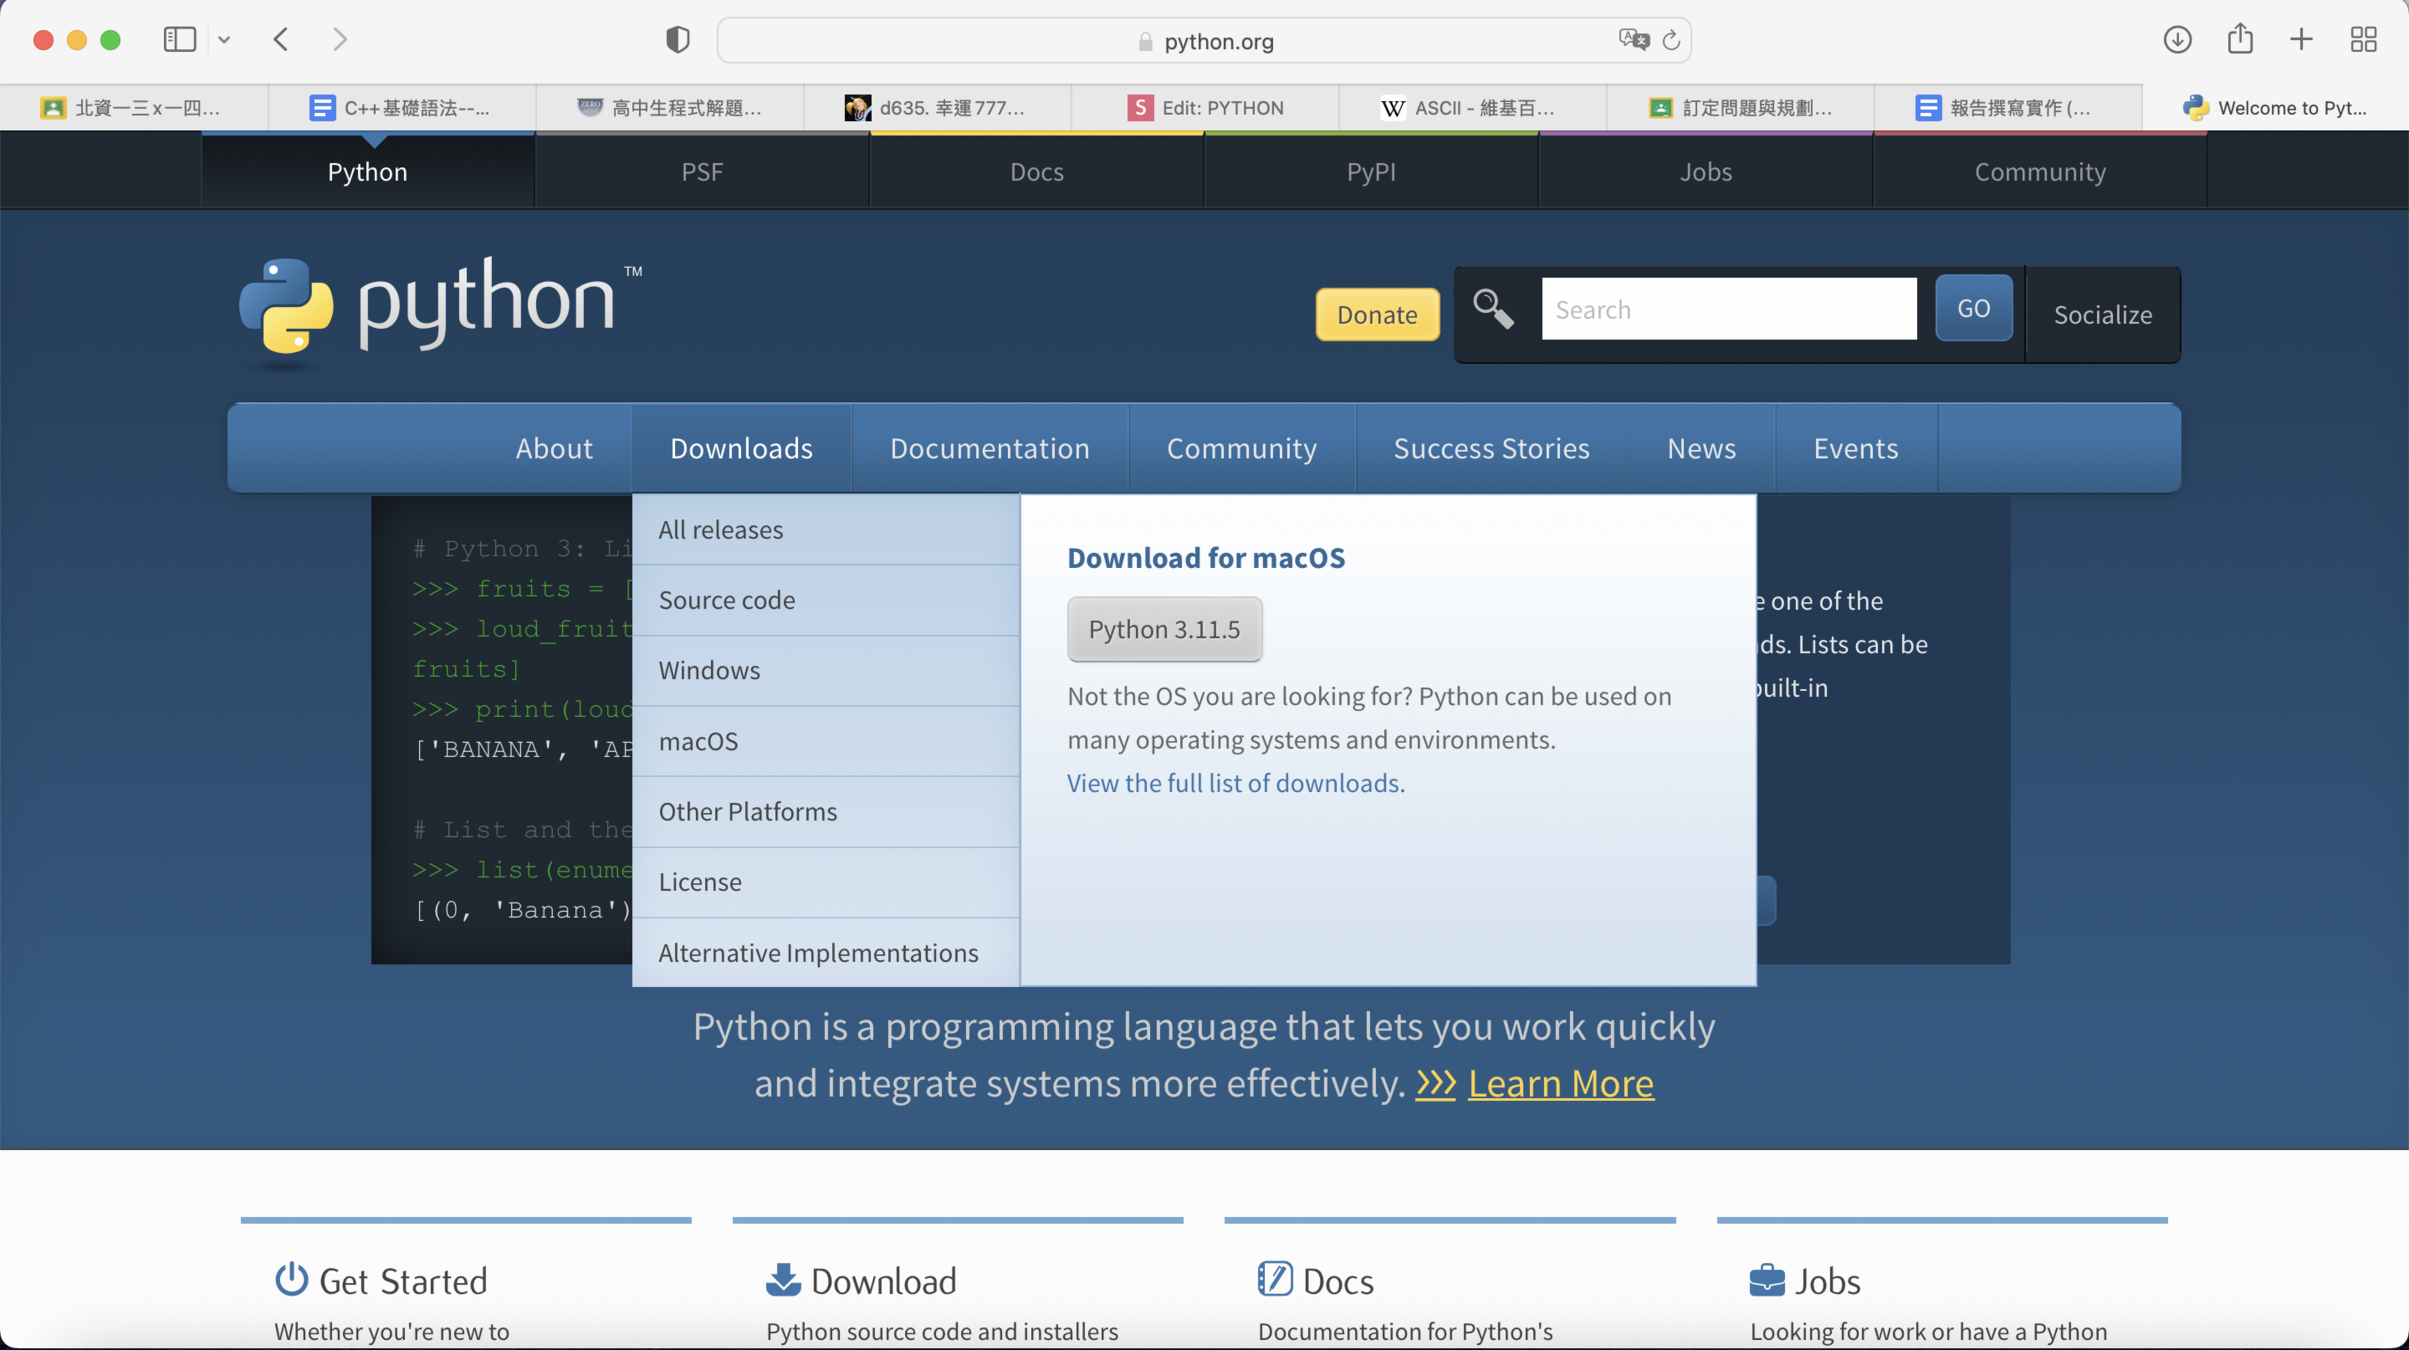Click the translate page icon
The width and height of the screenshot is (2409, 1350).
[1633, 40]
